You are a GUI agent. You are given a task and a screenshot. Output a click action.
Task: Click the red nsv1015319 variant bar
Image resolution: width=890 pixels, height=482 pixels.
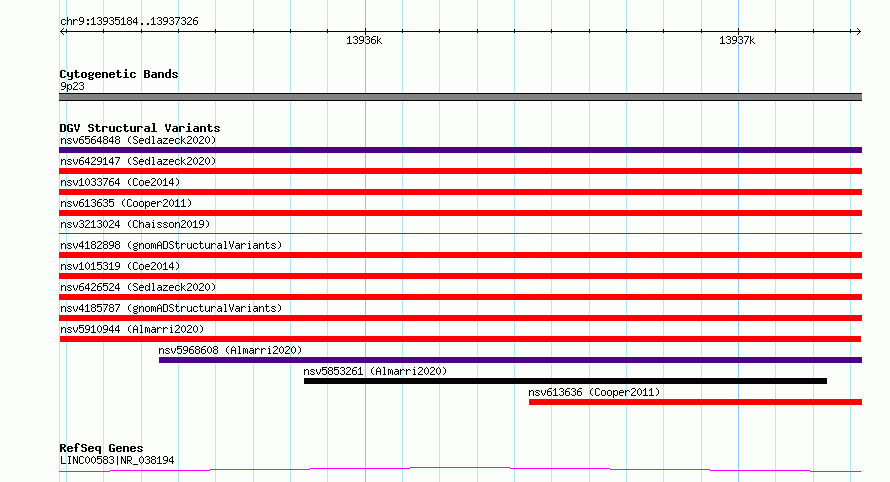460,276
